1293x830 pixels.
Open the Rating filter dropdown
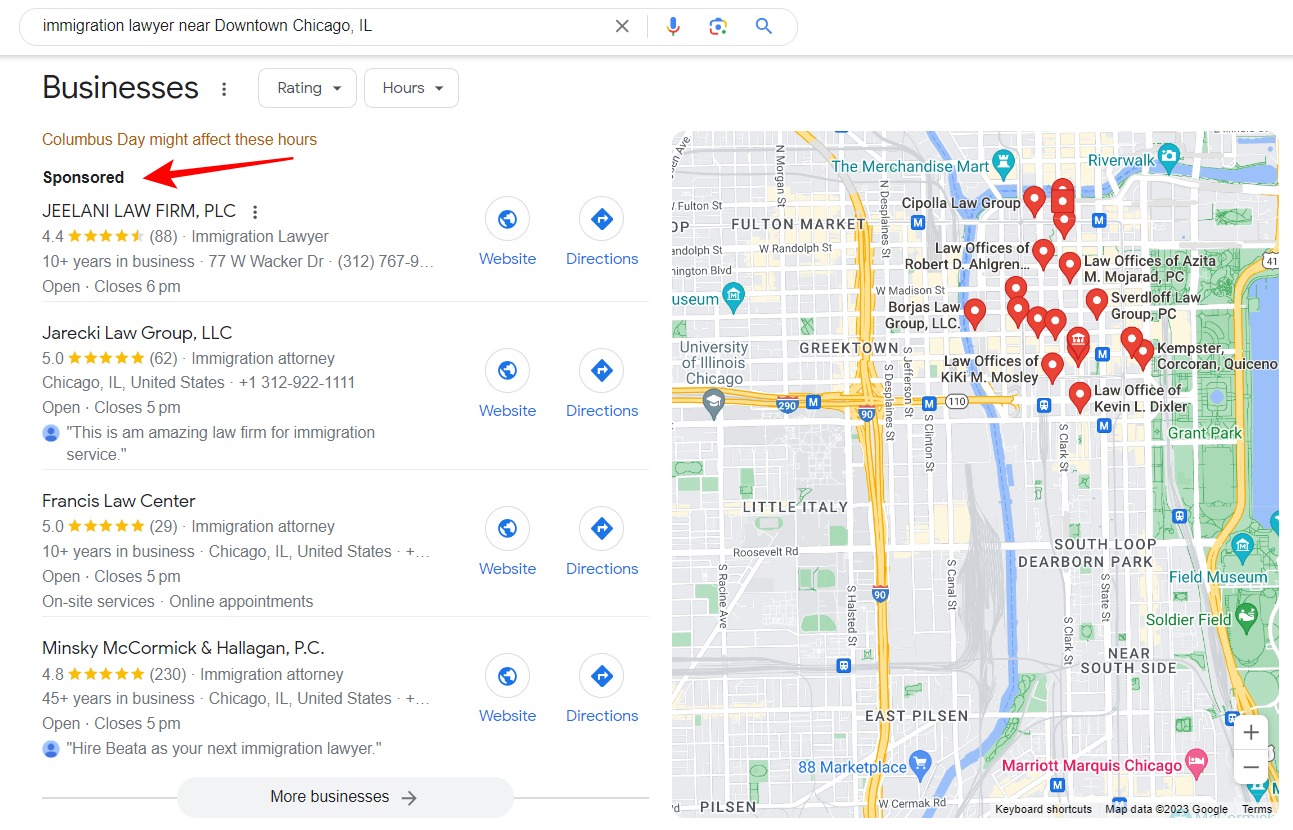(x=307, y=87)
